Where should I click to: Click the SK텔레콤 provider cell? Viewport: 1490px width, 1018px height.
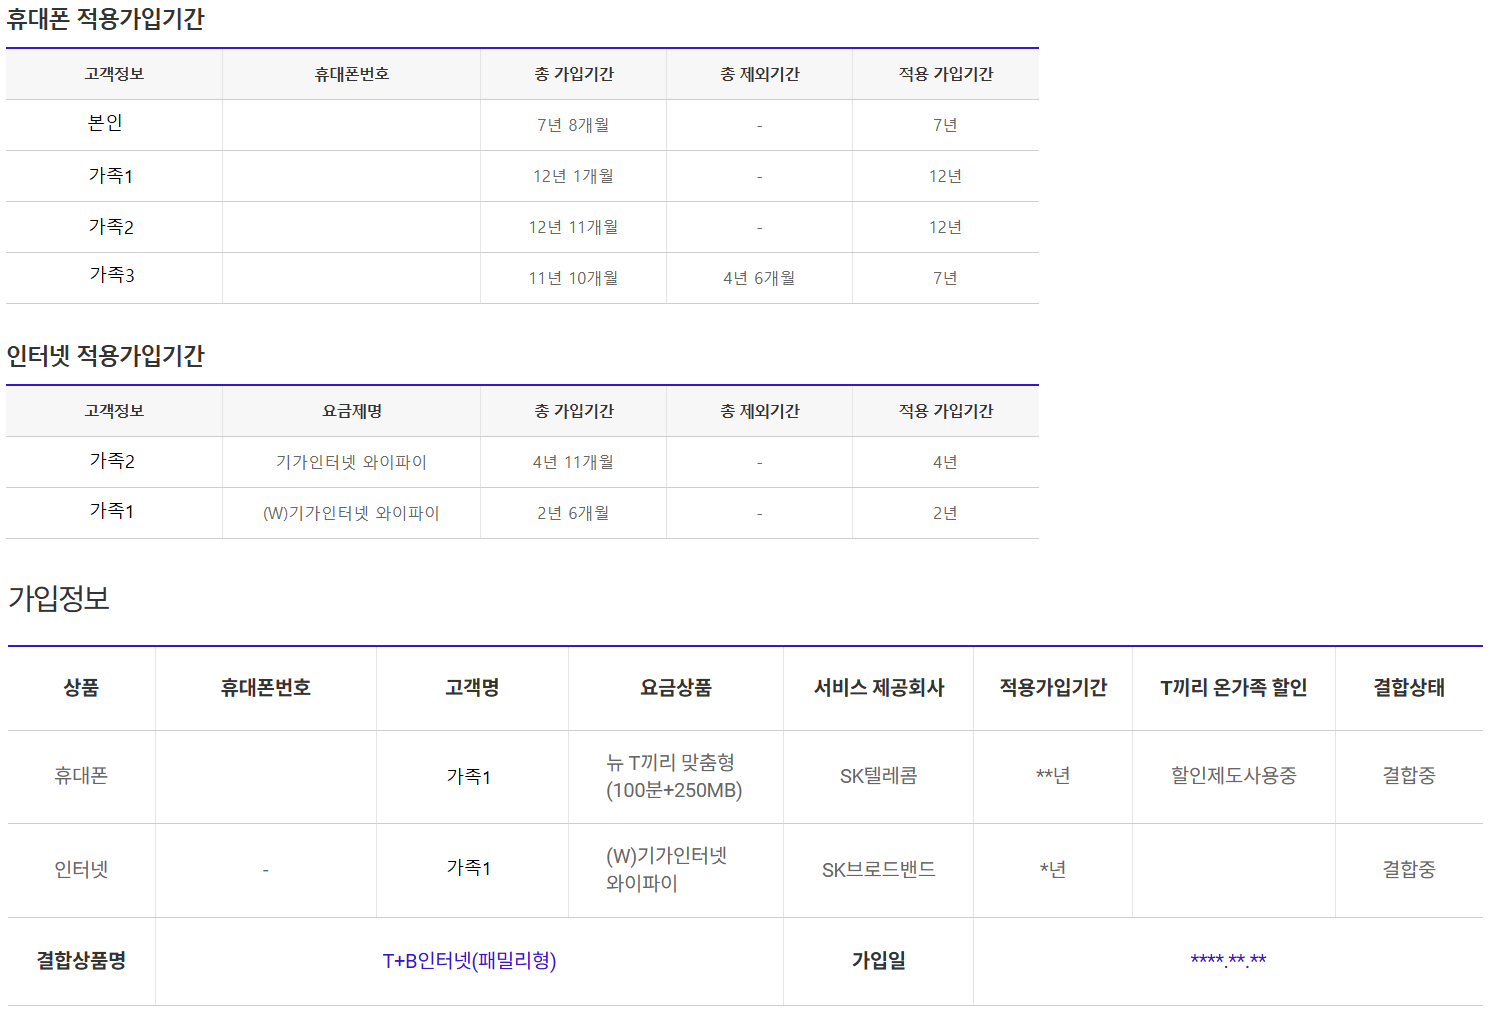click(878, 776)
